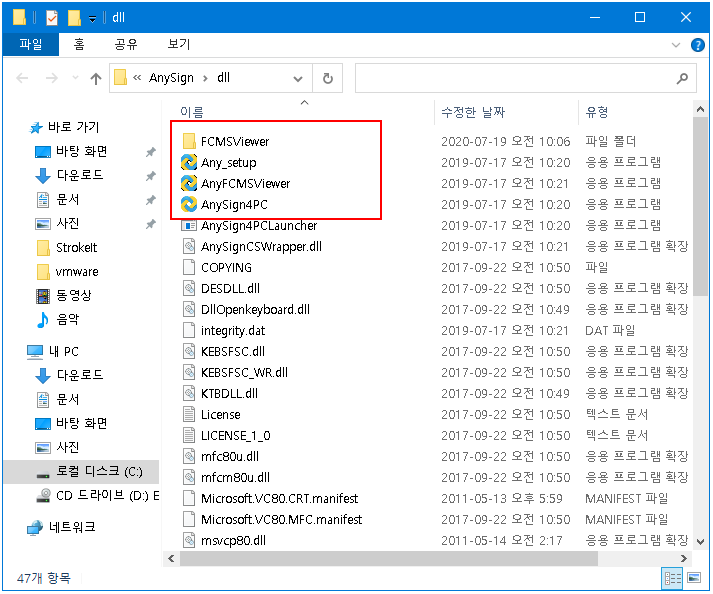
Task: Select 바로 가기 quick access header
Action: tap(74, 127)
